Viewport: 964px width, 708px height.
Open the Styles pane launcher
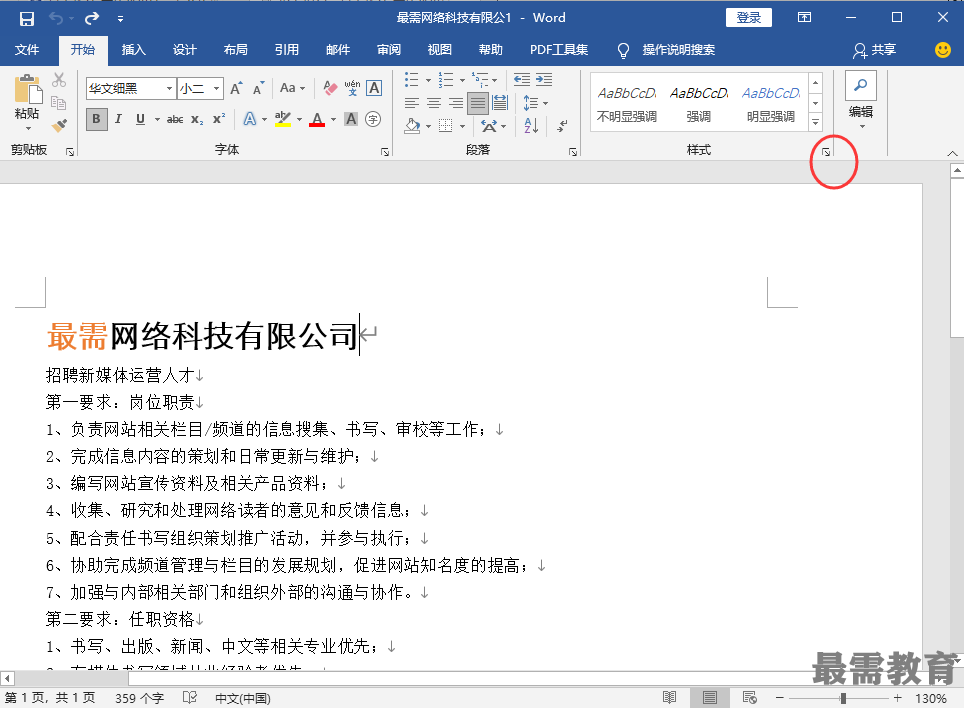click(826, 152)
